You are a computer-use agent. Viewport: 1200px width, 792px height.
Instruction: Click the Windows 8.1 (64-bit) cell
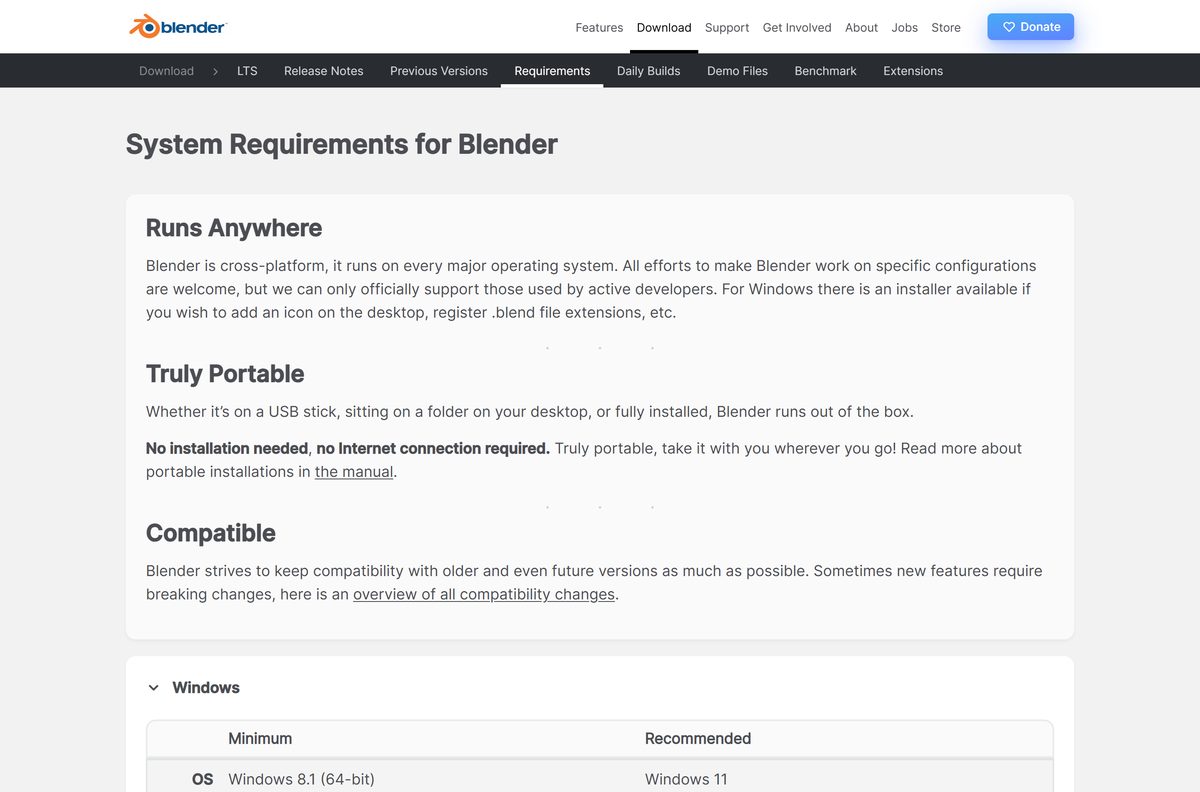301,779
